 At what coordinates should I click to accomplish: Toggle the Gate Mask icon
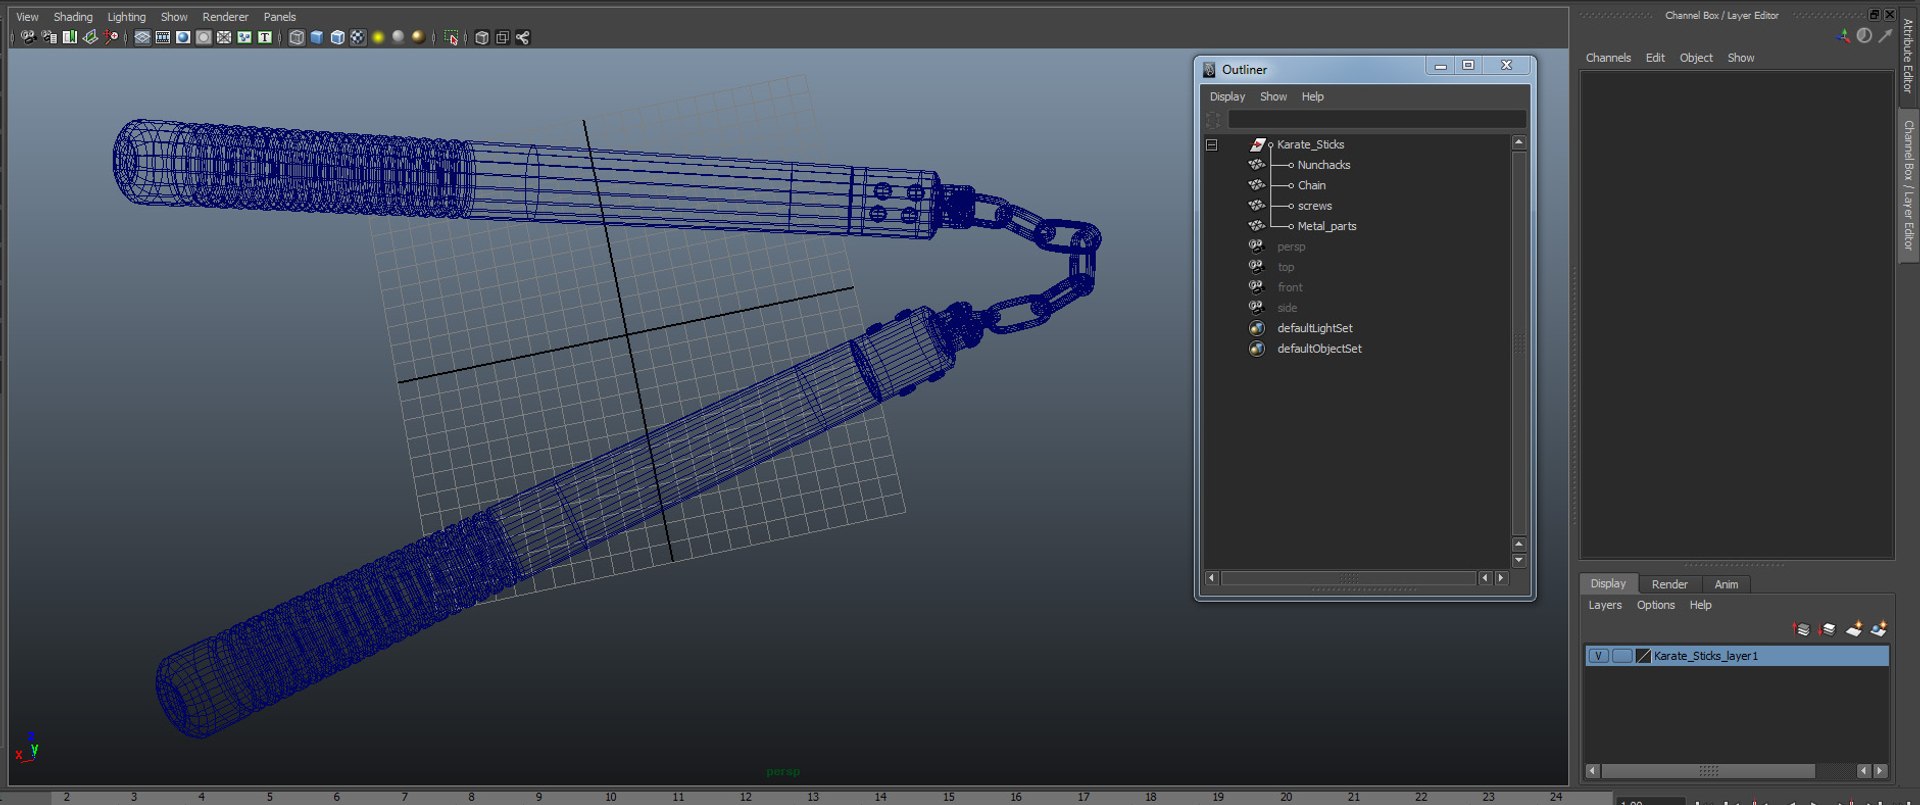(204, 37)
